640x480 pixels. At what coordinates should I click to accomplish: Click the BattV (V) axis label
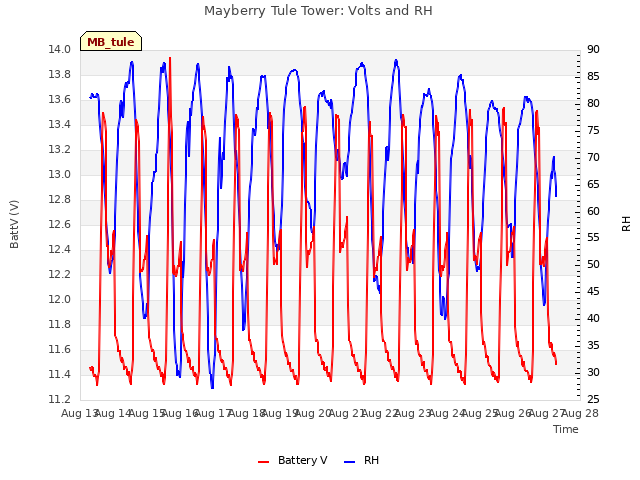coord(14,224)
